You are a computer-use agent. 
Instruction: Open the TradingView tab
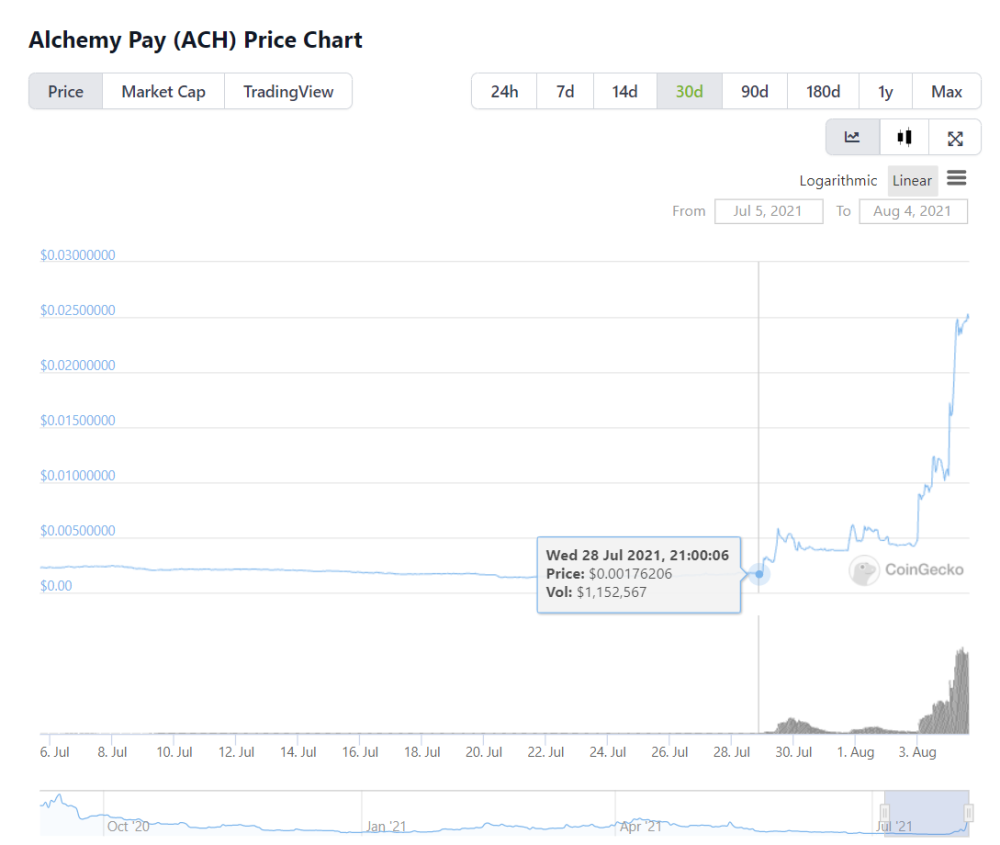click(288, 92)
